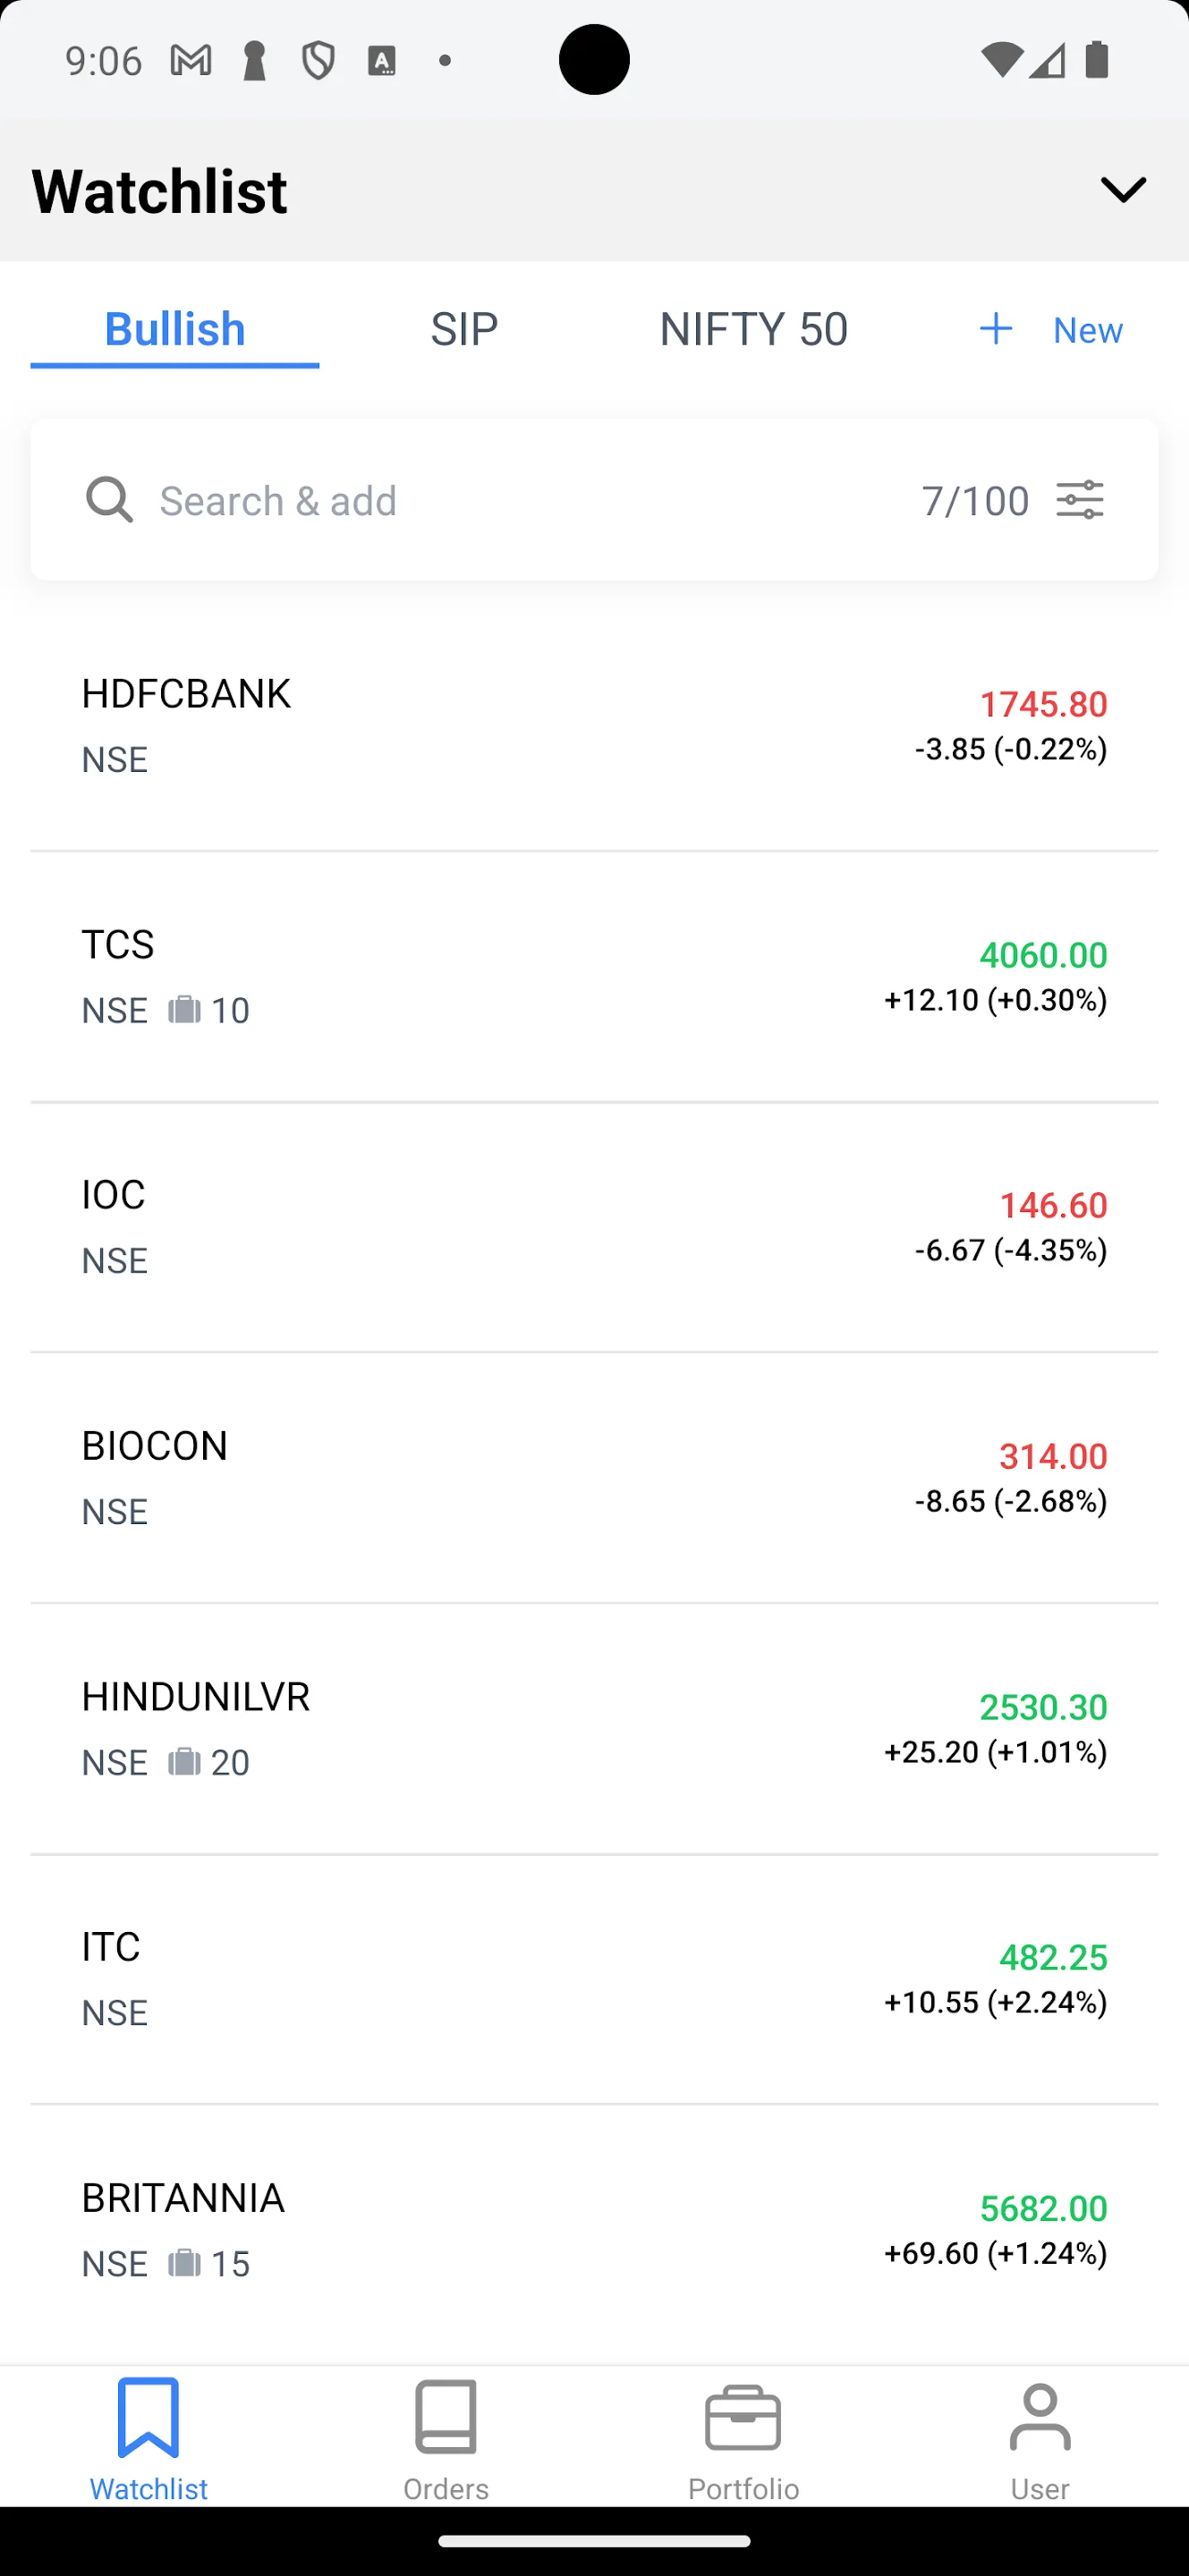Screen dimensions: 1189x2576
Task: Tap the TCS holdings briefcase icon
Action: coord(184,1009)
